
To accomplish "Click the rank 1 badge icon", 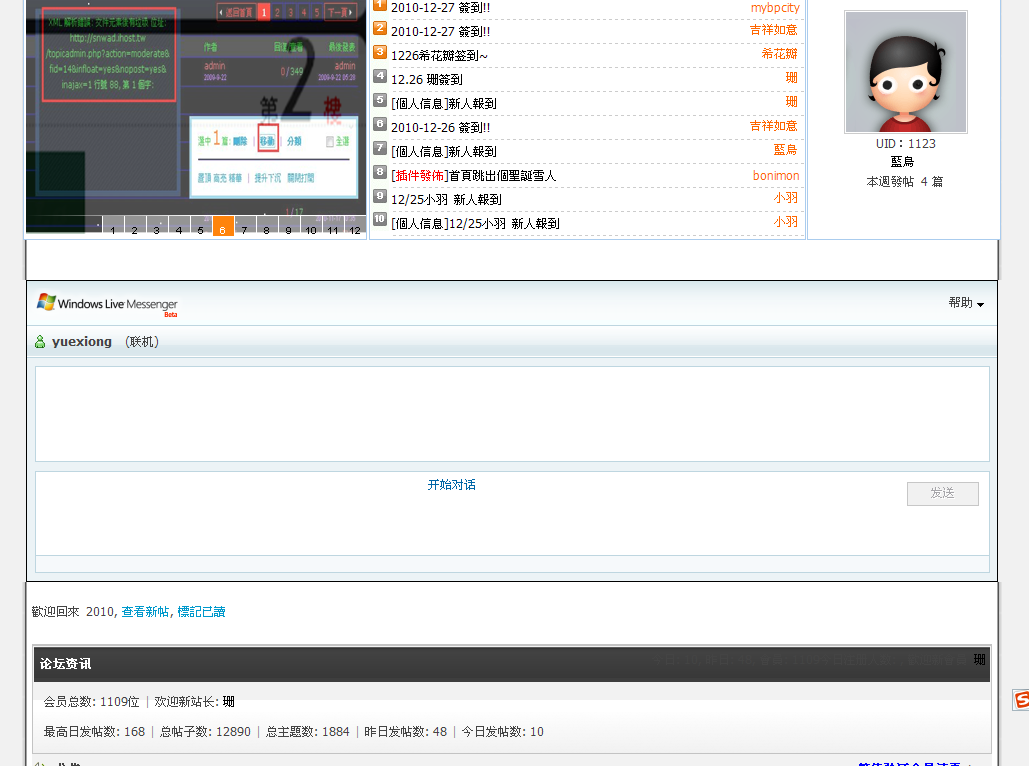I will [380, 5].
